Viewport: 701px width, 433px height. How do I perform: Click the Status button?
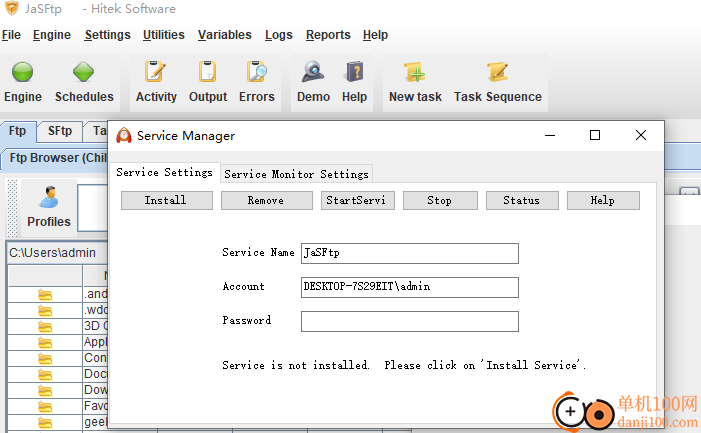(522, 200)
